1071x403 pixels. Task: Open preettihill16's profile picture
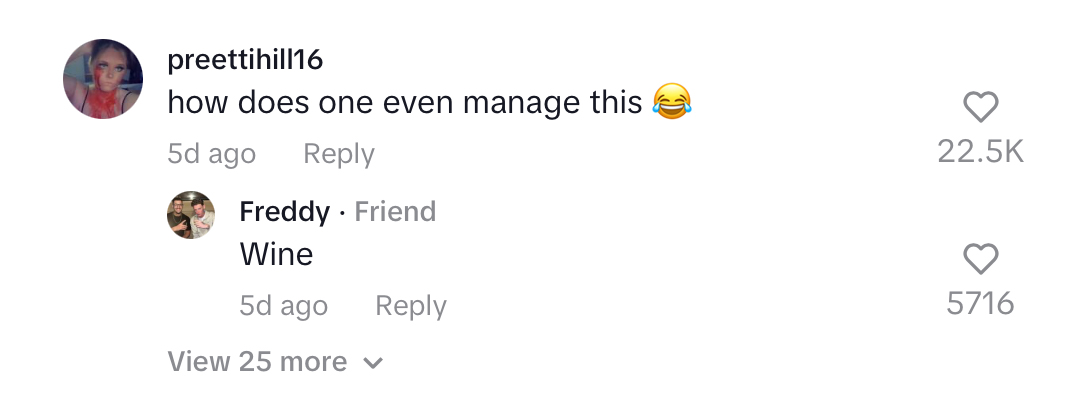coord(104,80)
